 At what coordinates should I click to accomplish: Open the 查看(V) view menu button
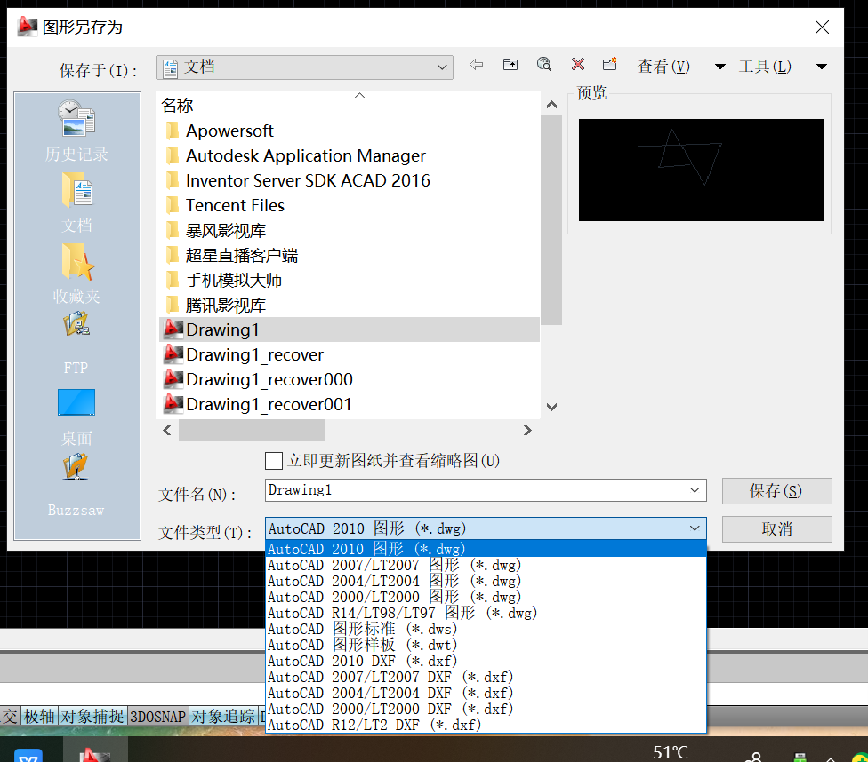[663, 67]
